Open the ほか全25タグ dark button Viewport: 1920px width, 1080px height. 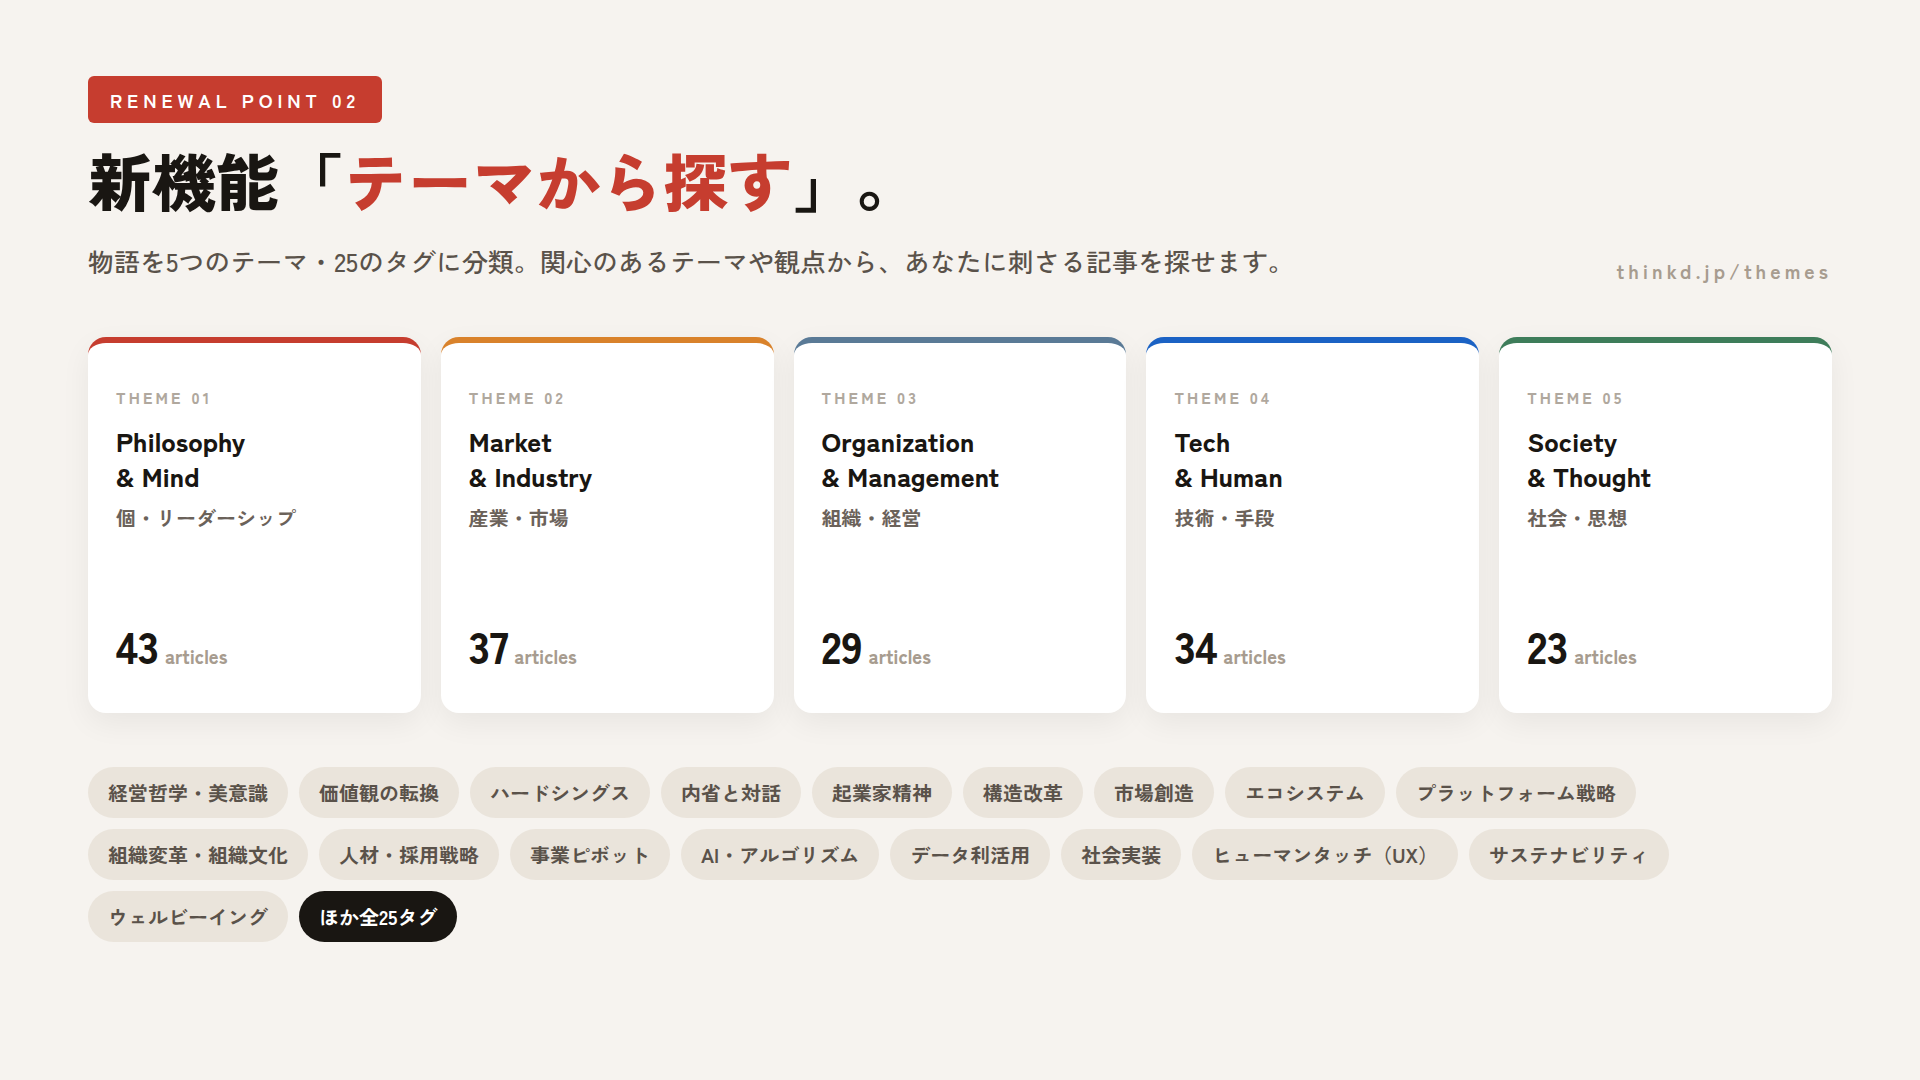pyautogui.click(x=378, y=917)
